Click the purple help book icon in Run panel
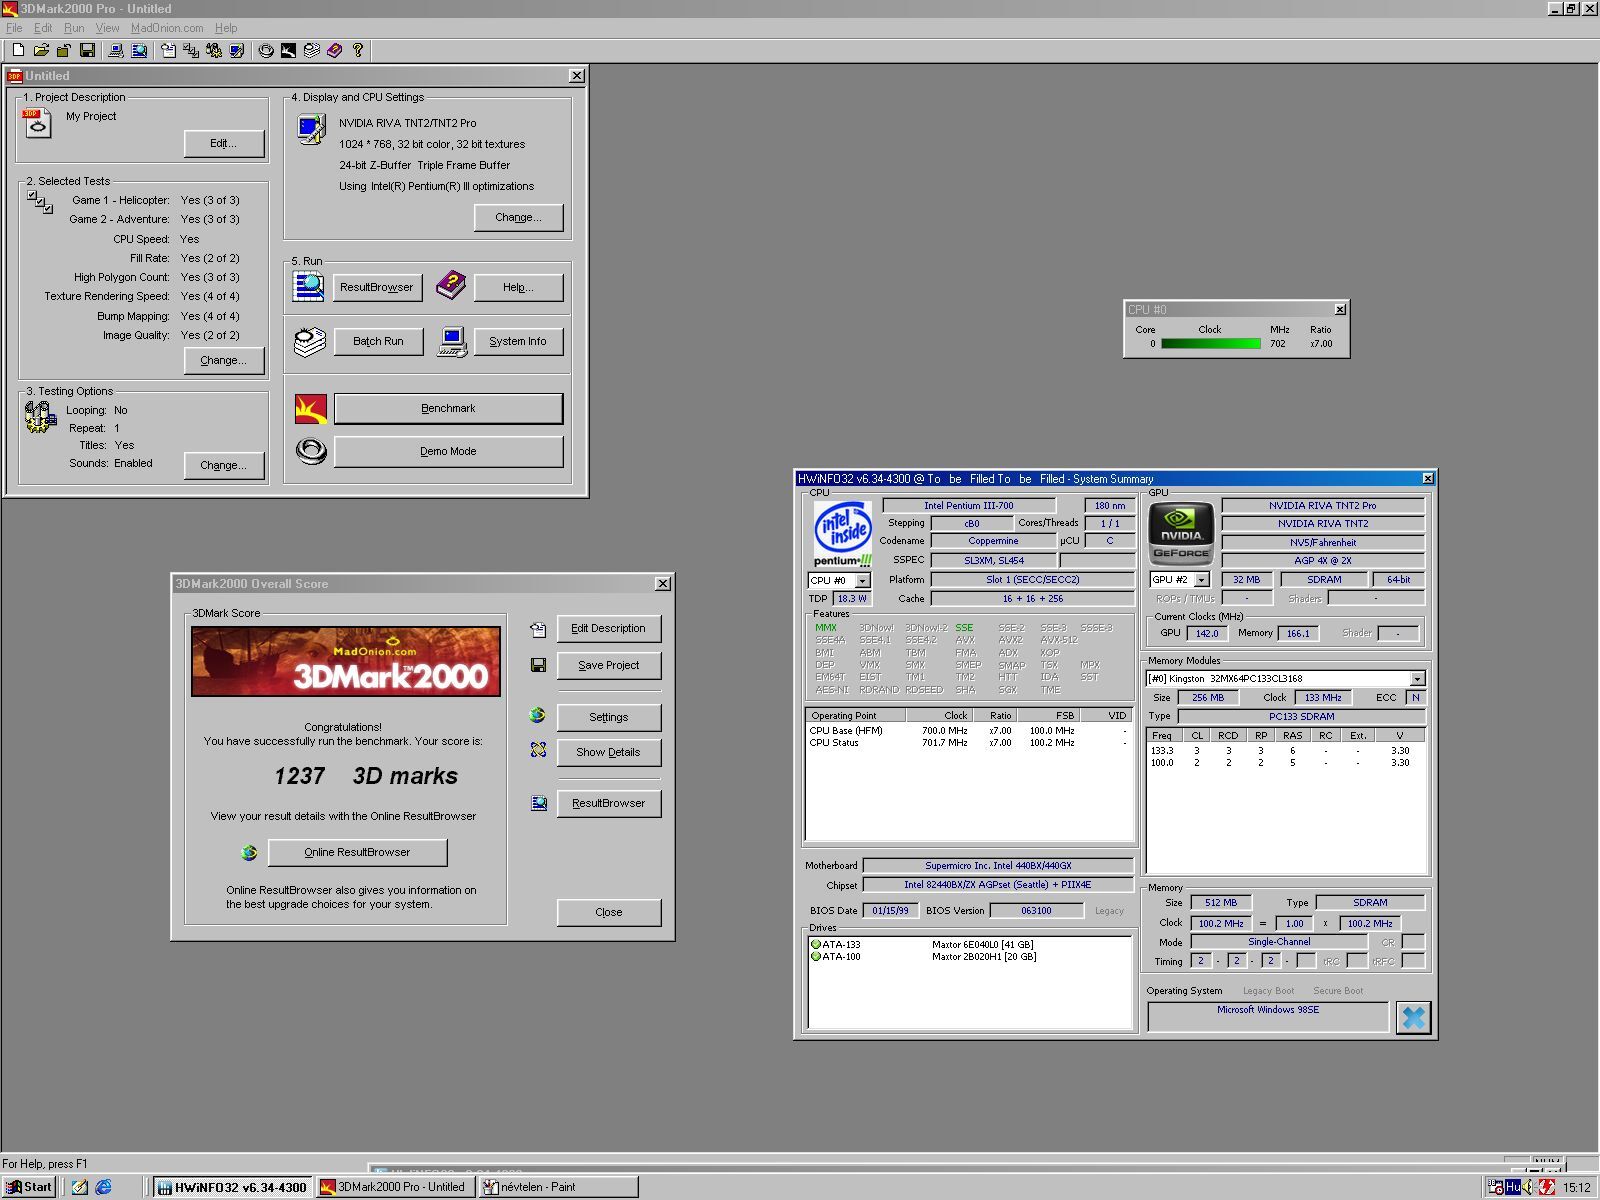This screenshot has height=1200, width=1600. coord(451,285)
